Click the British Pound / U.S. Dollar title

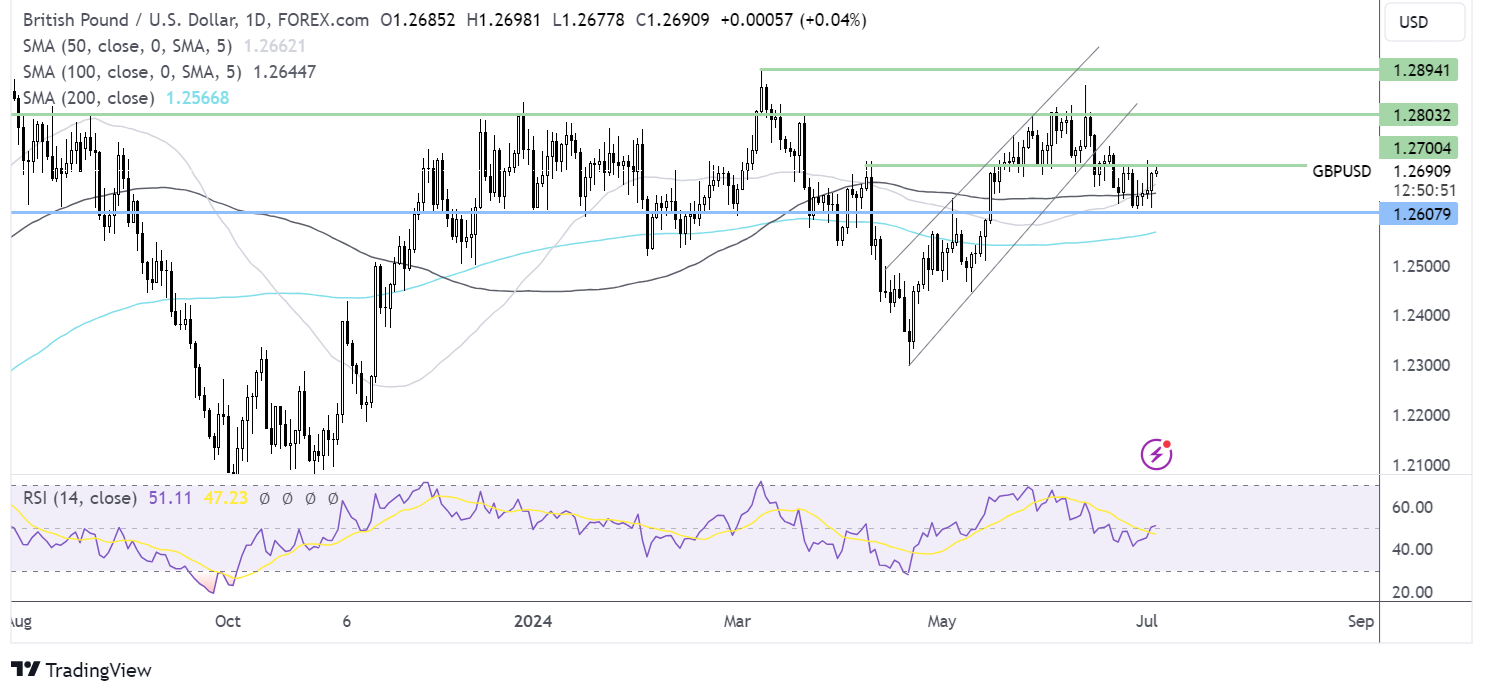click(131, 20)
